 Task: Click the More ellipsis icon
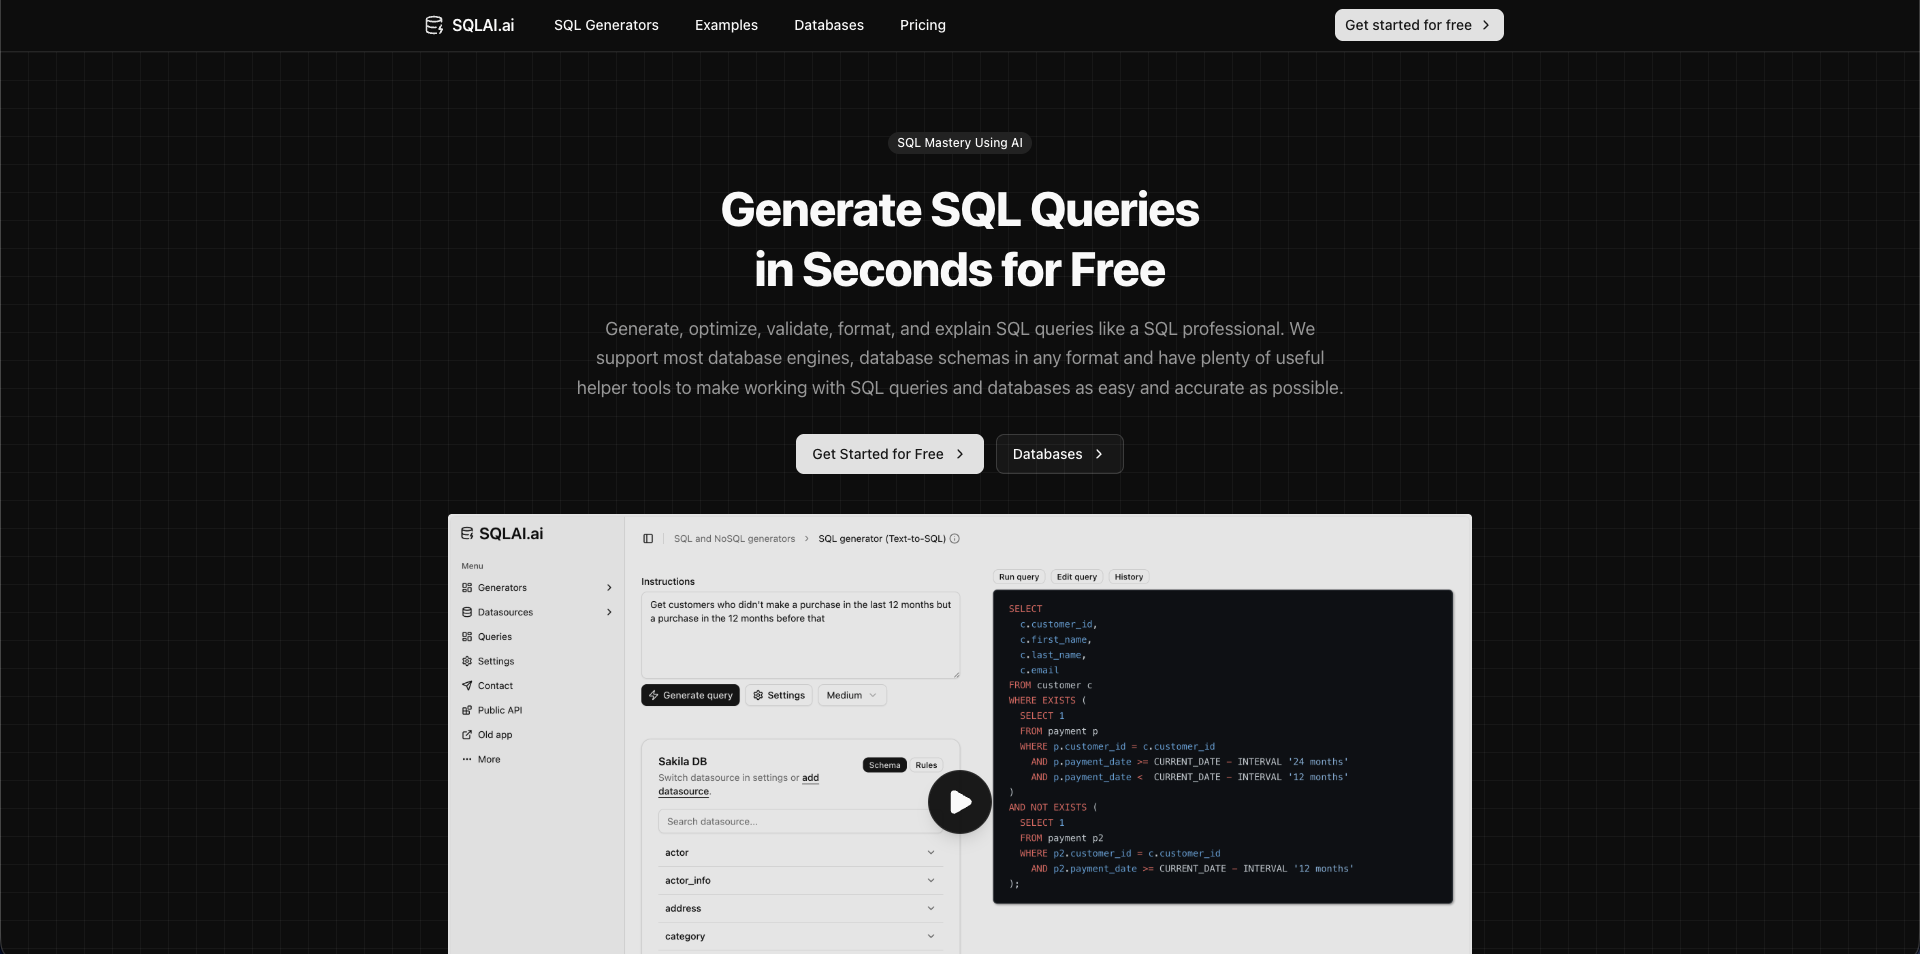(x=467, y=759)
